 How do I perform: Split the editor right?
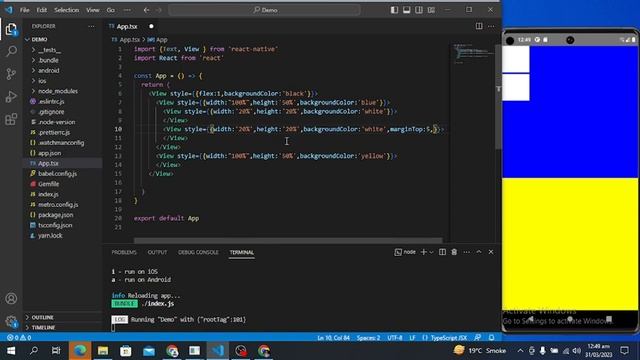pos(479,26)
